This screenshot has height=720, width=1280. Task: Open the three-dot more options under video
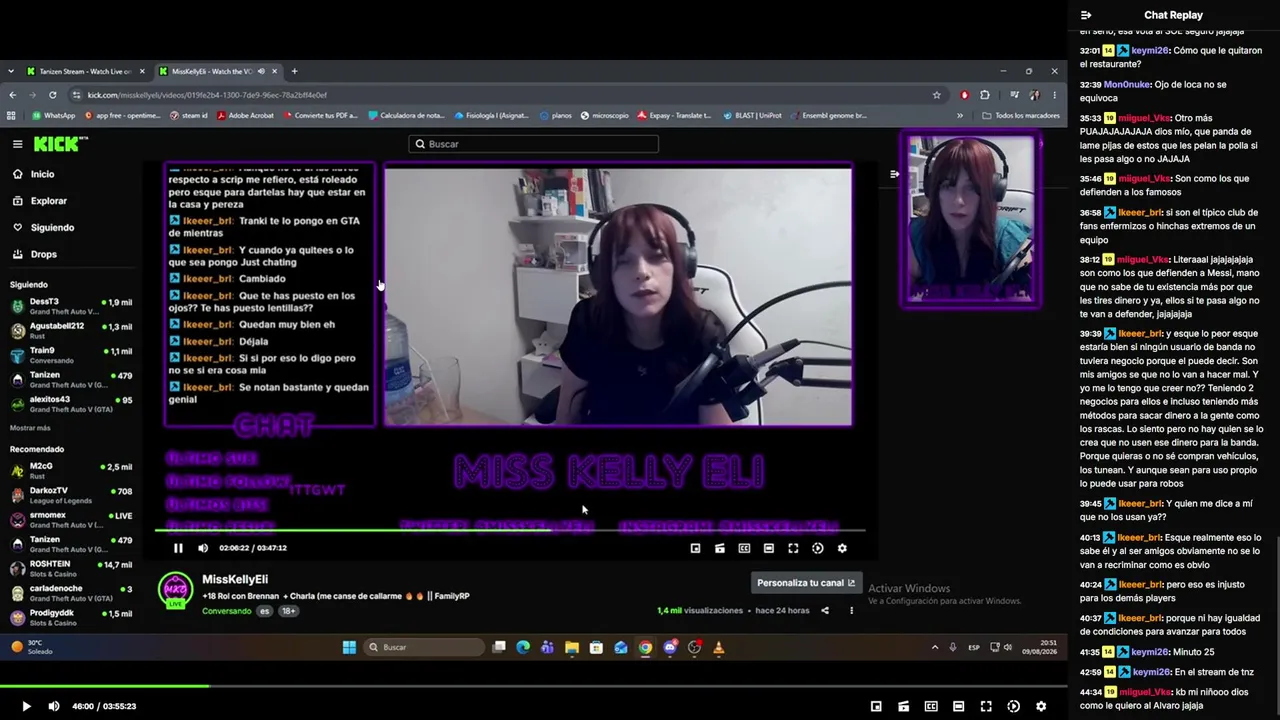point(852,610)
